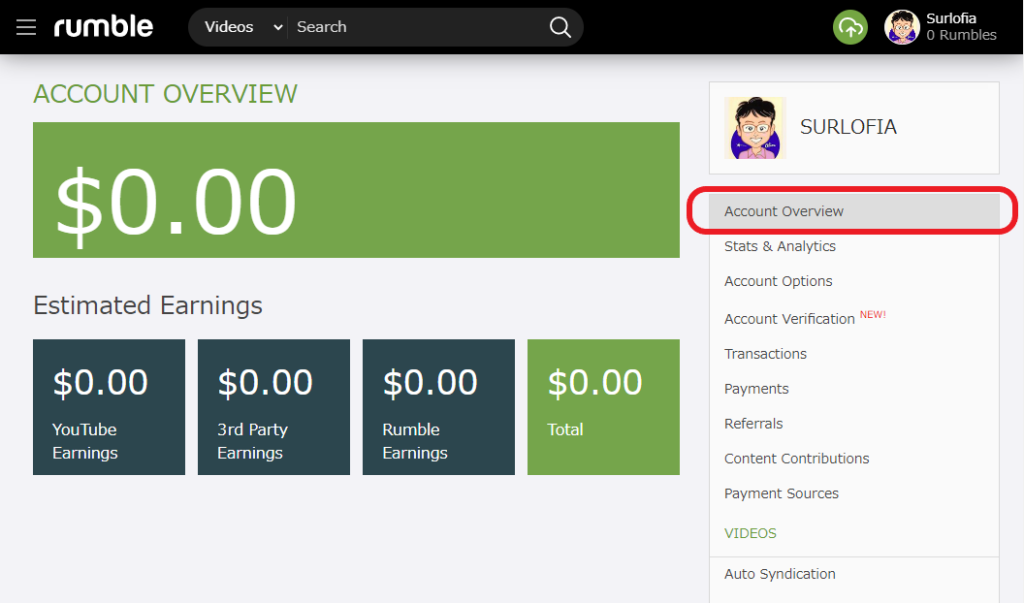The width and height of the screenshot is (1024, 603).
Task: Click the Rumble logo
Action: pyautogui.click(x=103, y=27)
